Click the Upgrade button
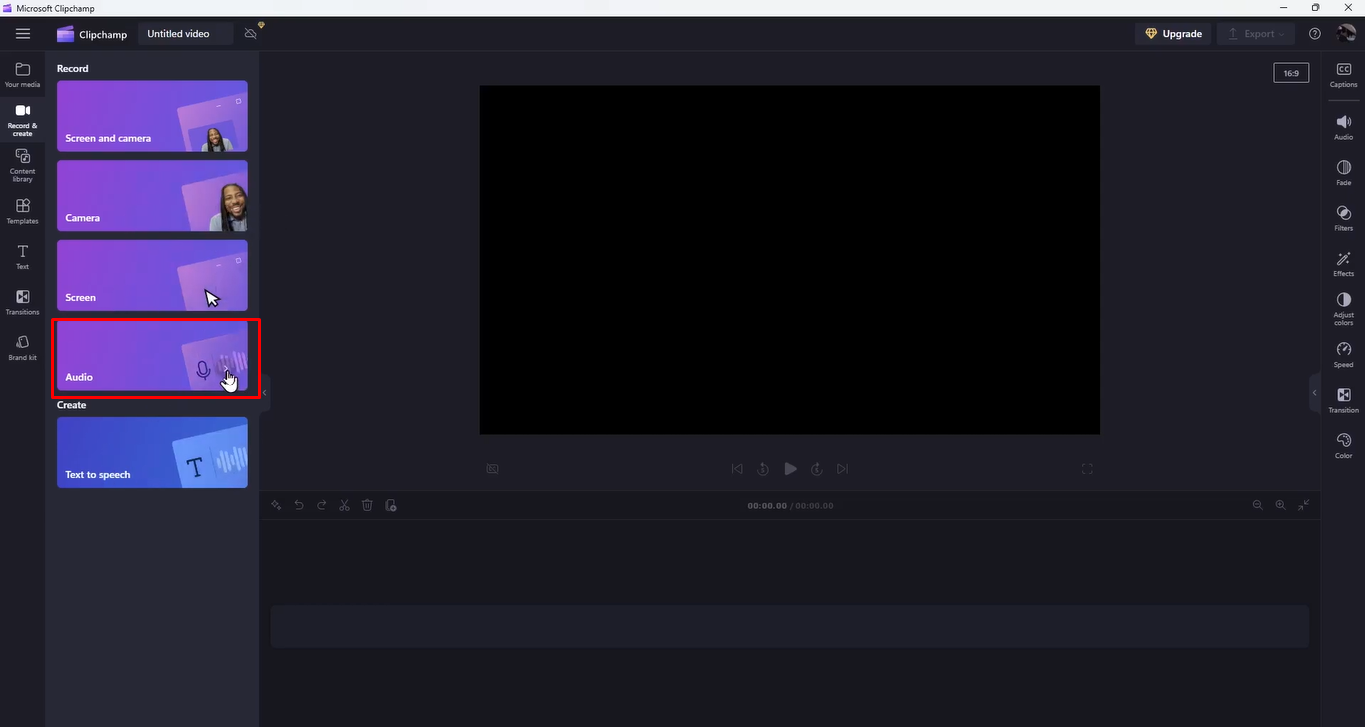 tap(1172, 33)
